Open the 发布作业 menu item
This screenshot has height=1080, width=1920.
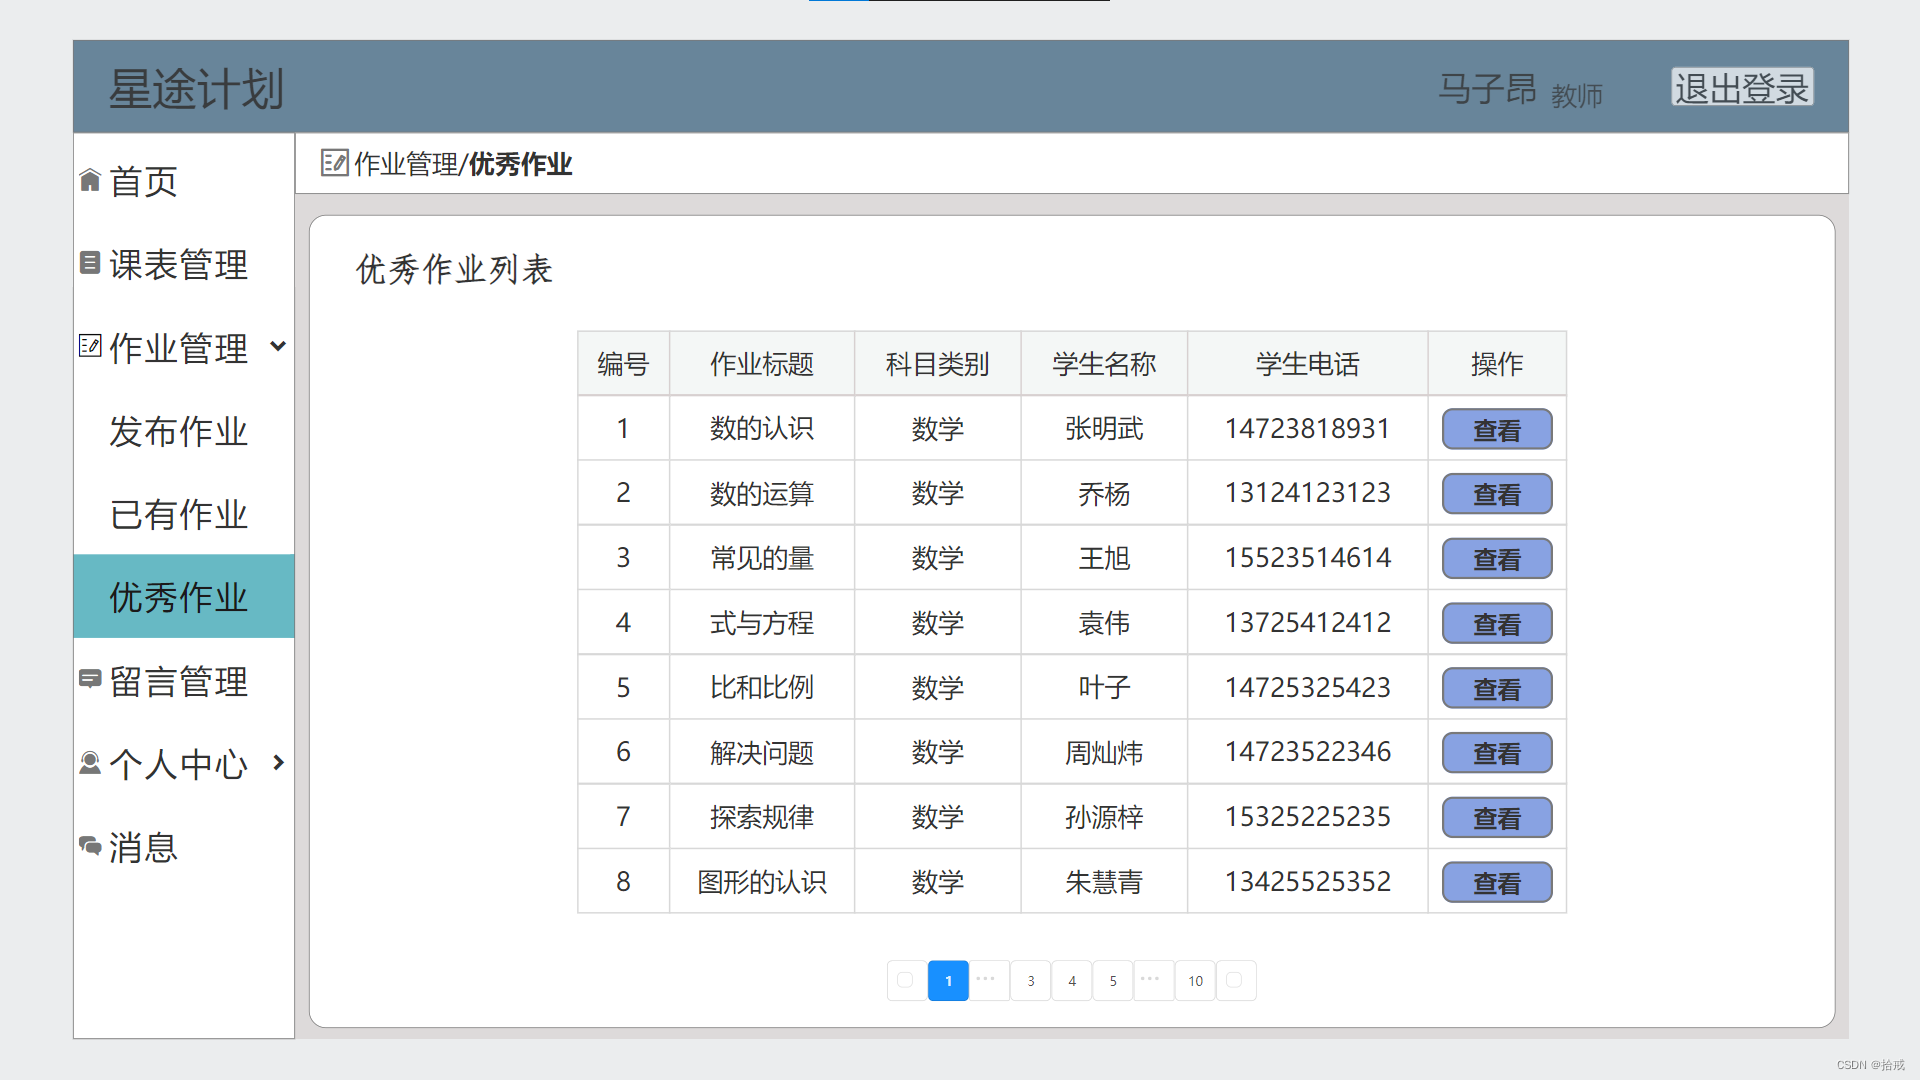coord(179,432)
